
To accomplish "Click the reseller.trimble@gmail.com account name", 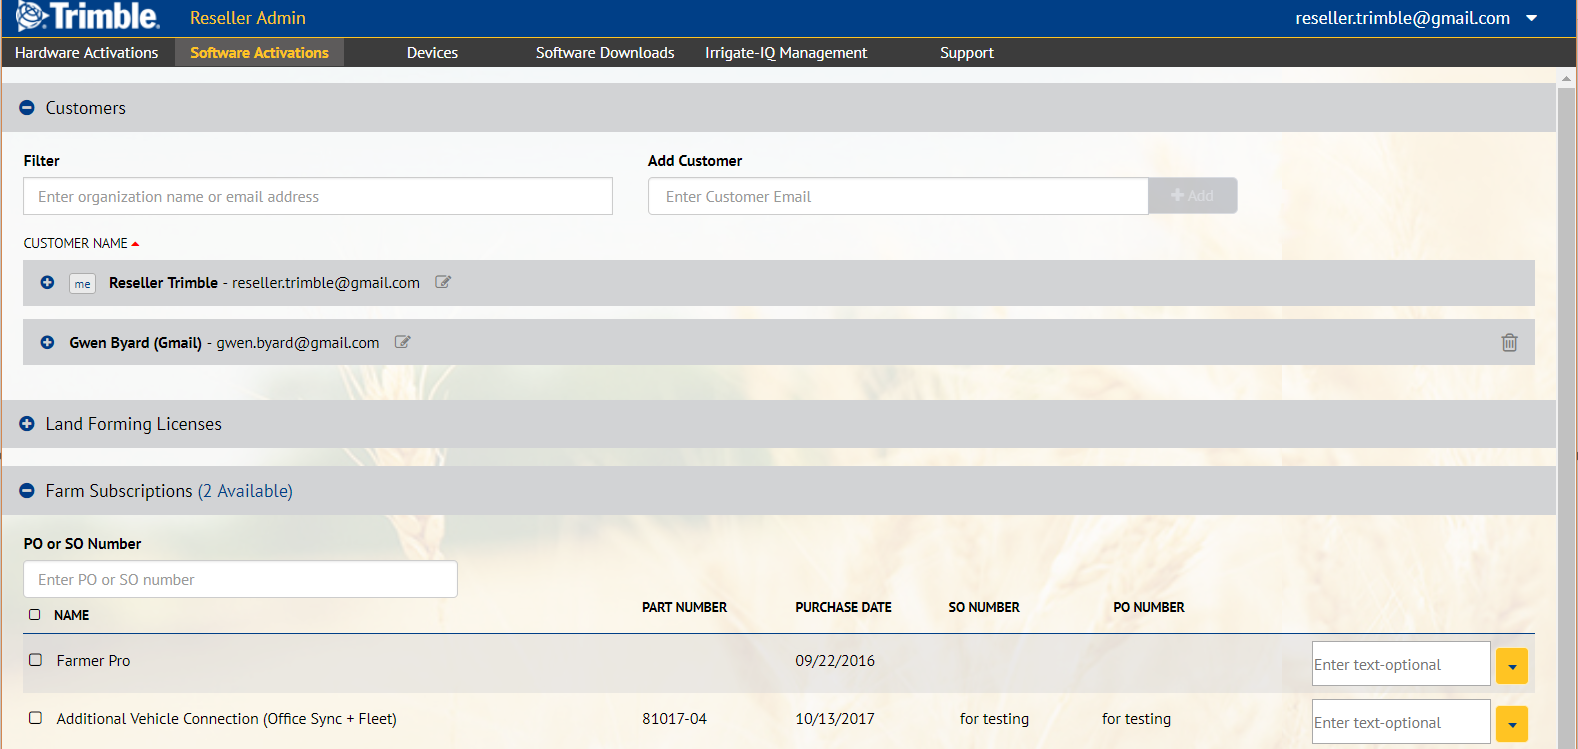I will coord(1402,18).
